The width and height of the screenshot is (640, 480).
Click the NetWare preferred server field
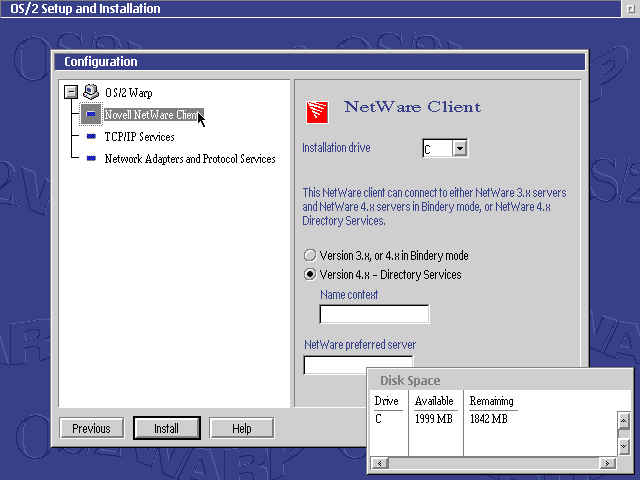pos(358,365)
